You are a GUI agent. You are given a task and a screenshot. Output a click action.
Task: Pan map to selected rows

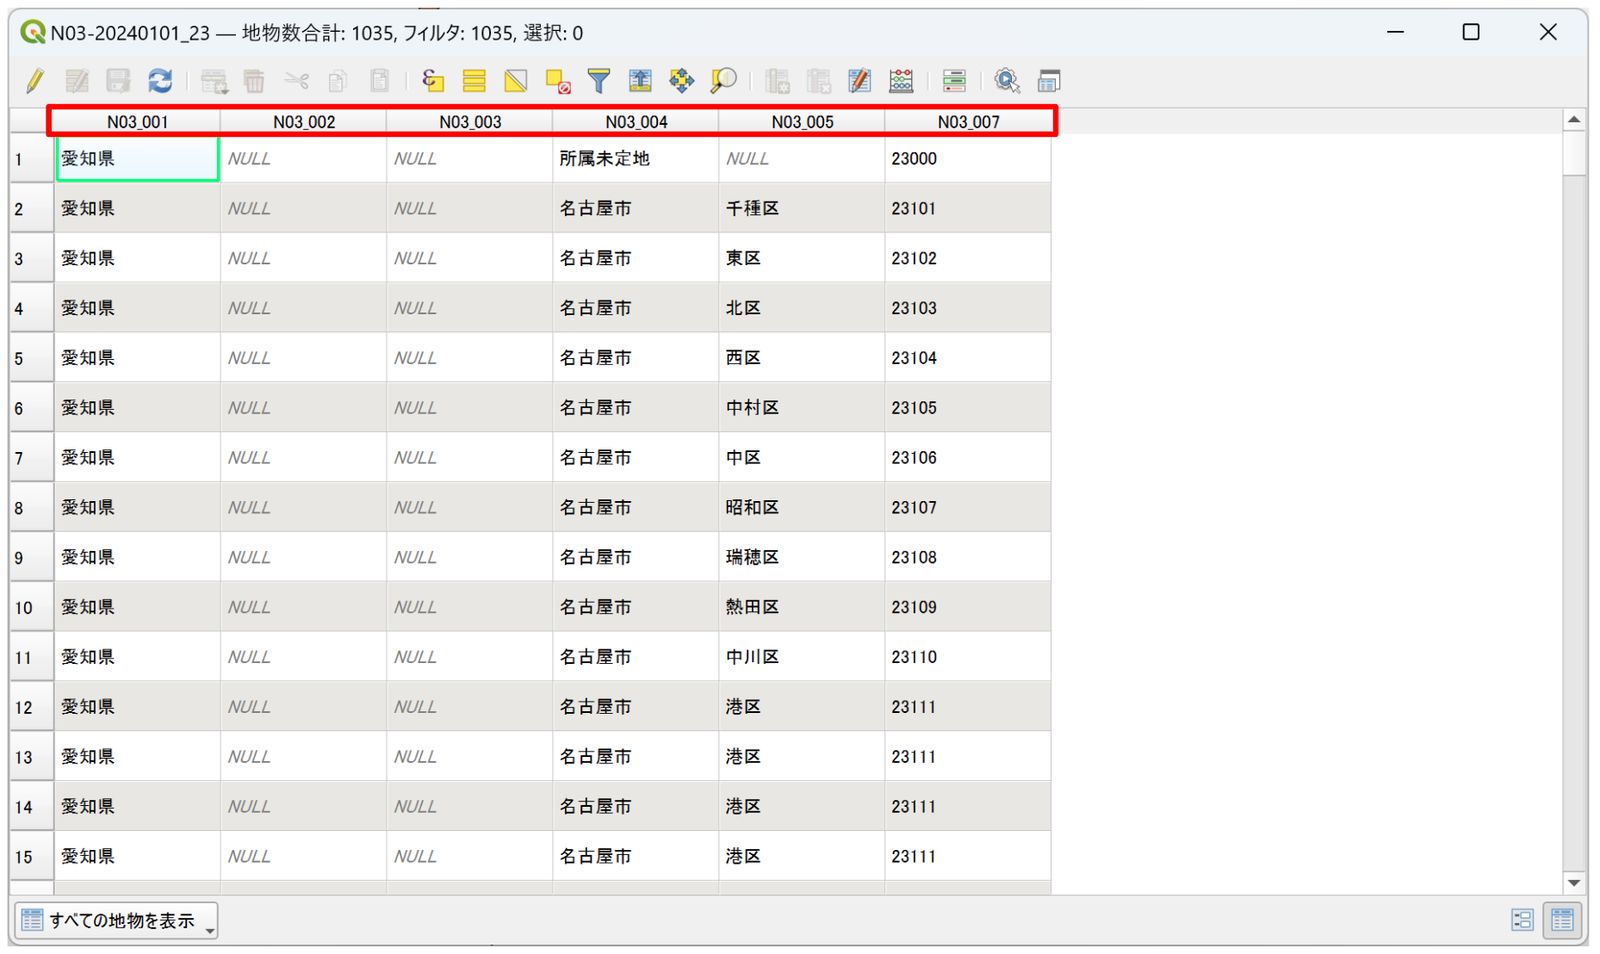click(682, 81)
